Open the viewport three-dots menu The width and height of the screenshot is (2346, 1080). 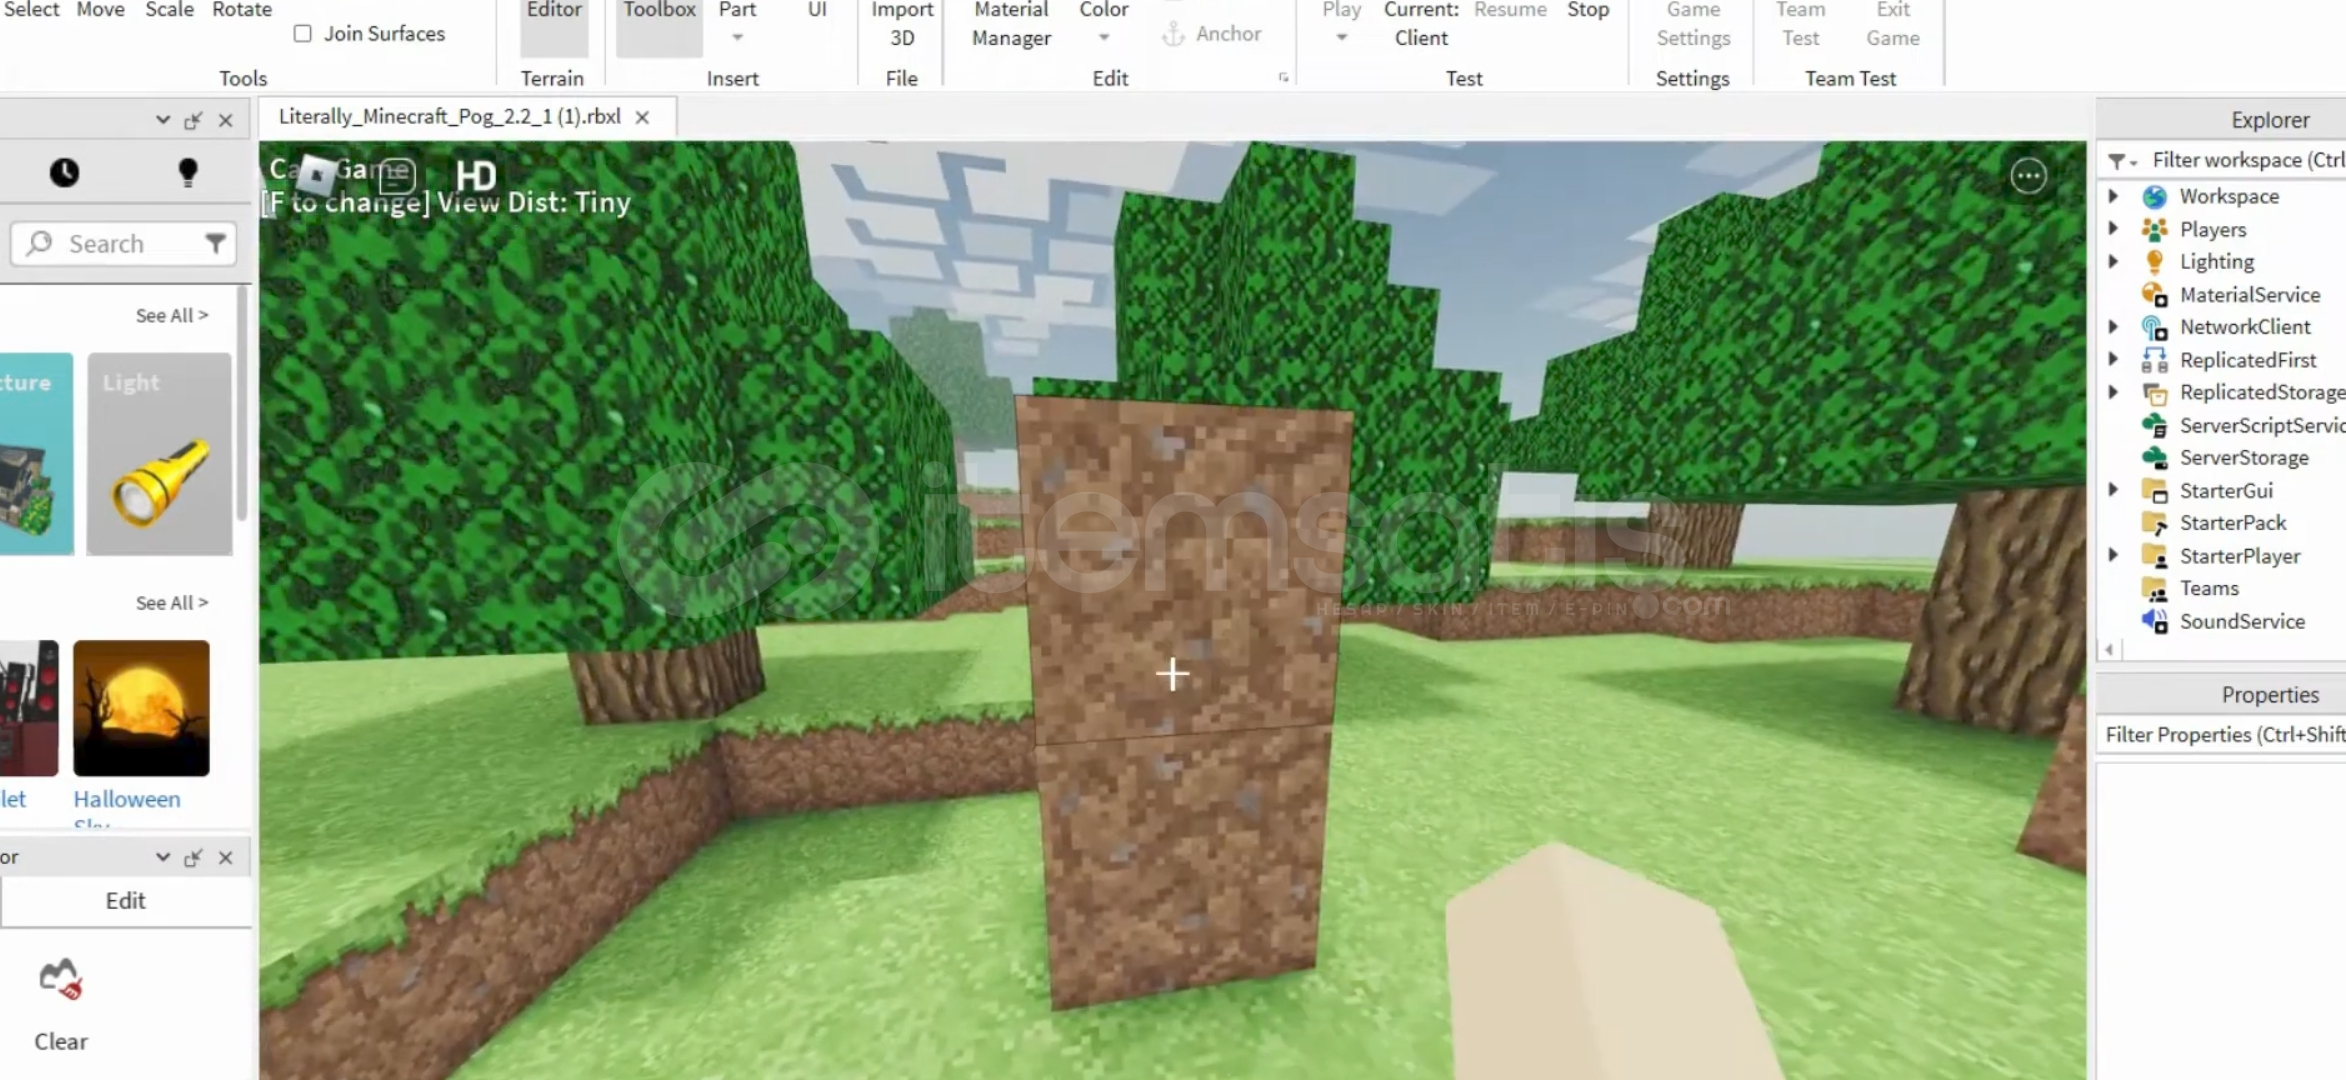coord(2028,176)
